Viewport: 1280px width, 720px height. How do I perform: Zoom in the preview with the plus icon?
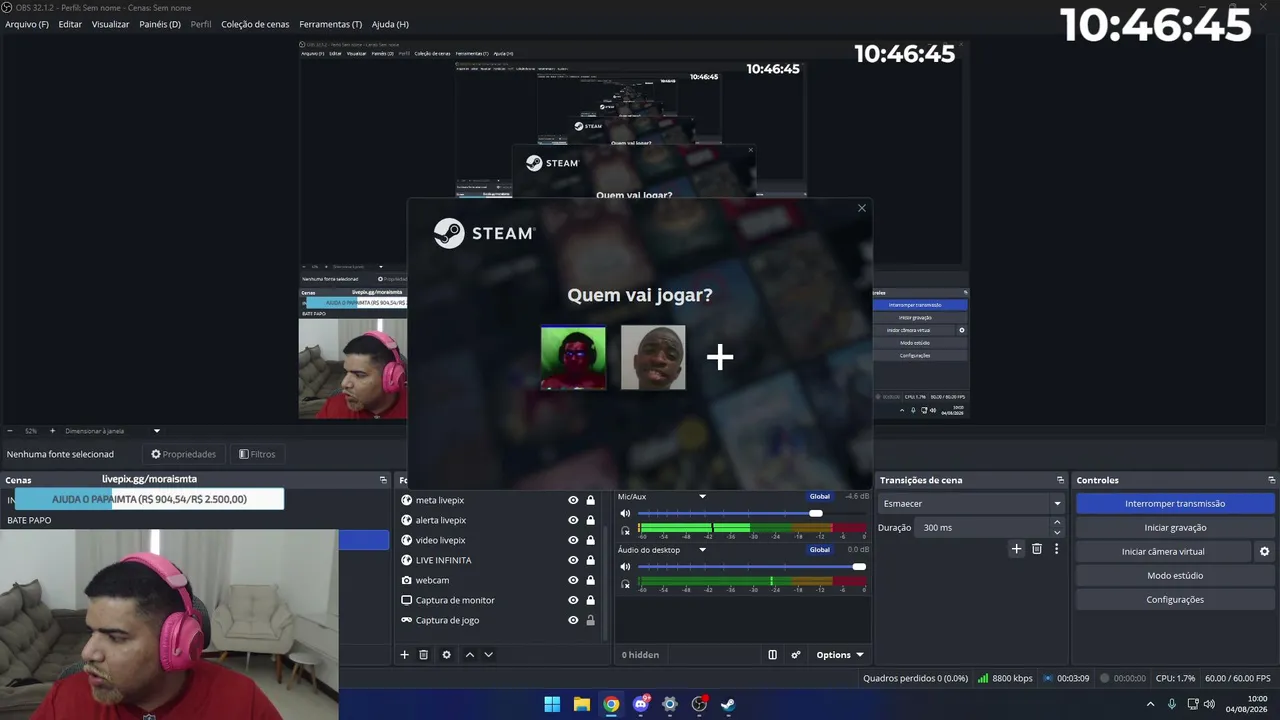point(52,431)
